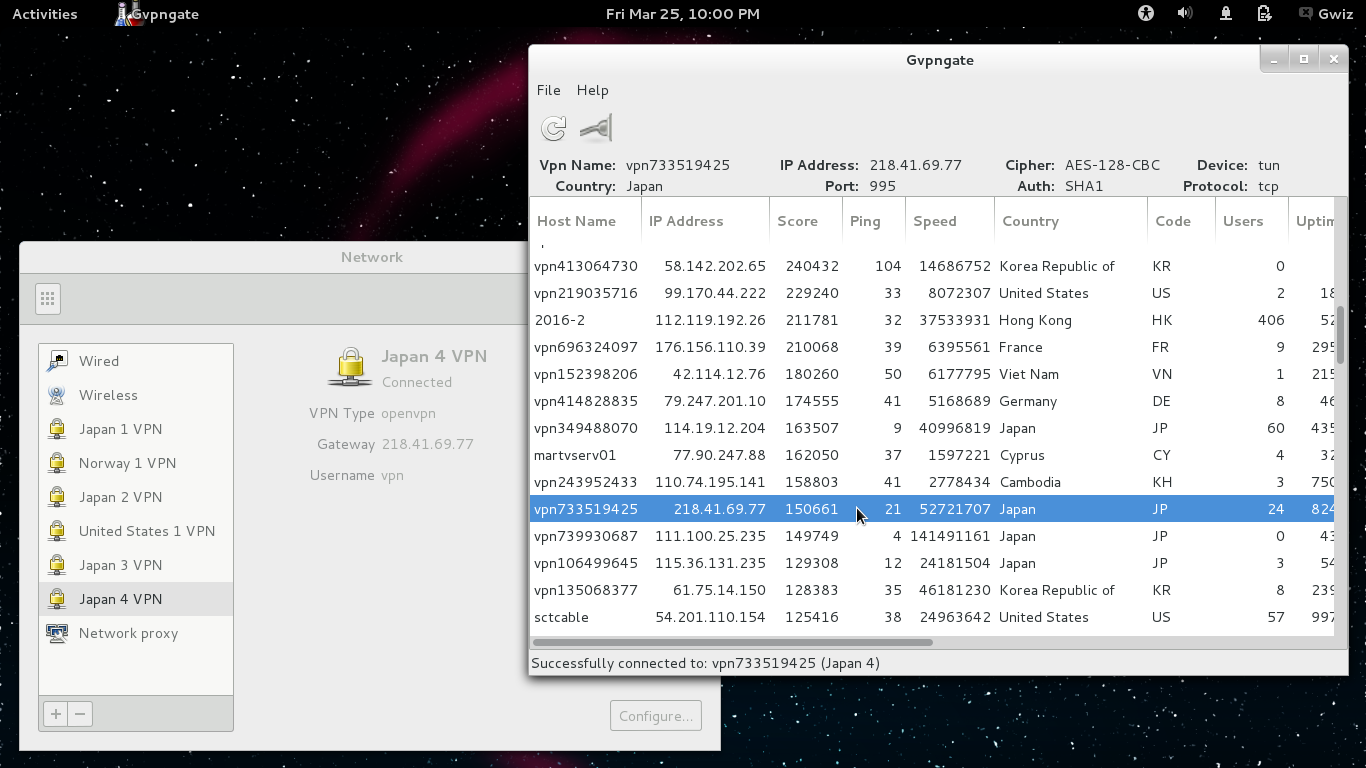Sort by Score column header

806,221
